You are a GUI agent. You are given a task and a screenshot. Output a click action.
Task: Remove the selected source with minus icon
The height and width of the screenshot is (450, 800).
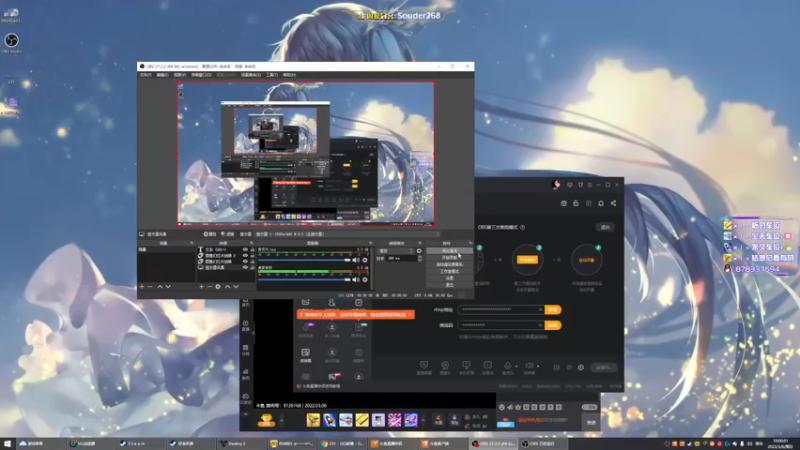209,287
